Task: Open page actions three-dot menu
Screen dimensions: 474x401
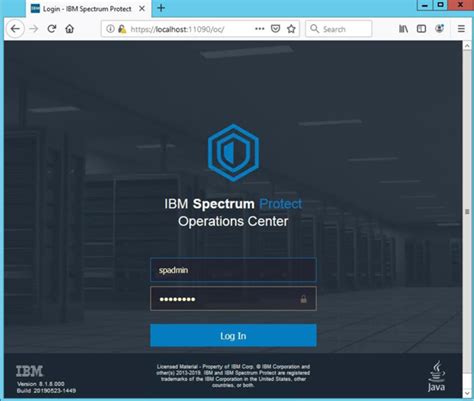Action: [x=260, y=29]
